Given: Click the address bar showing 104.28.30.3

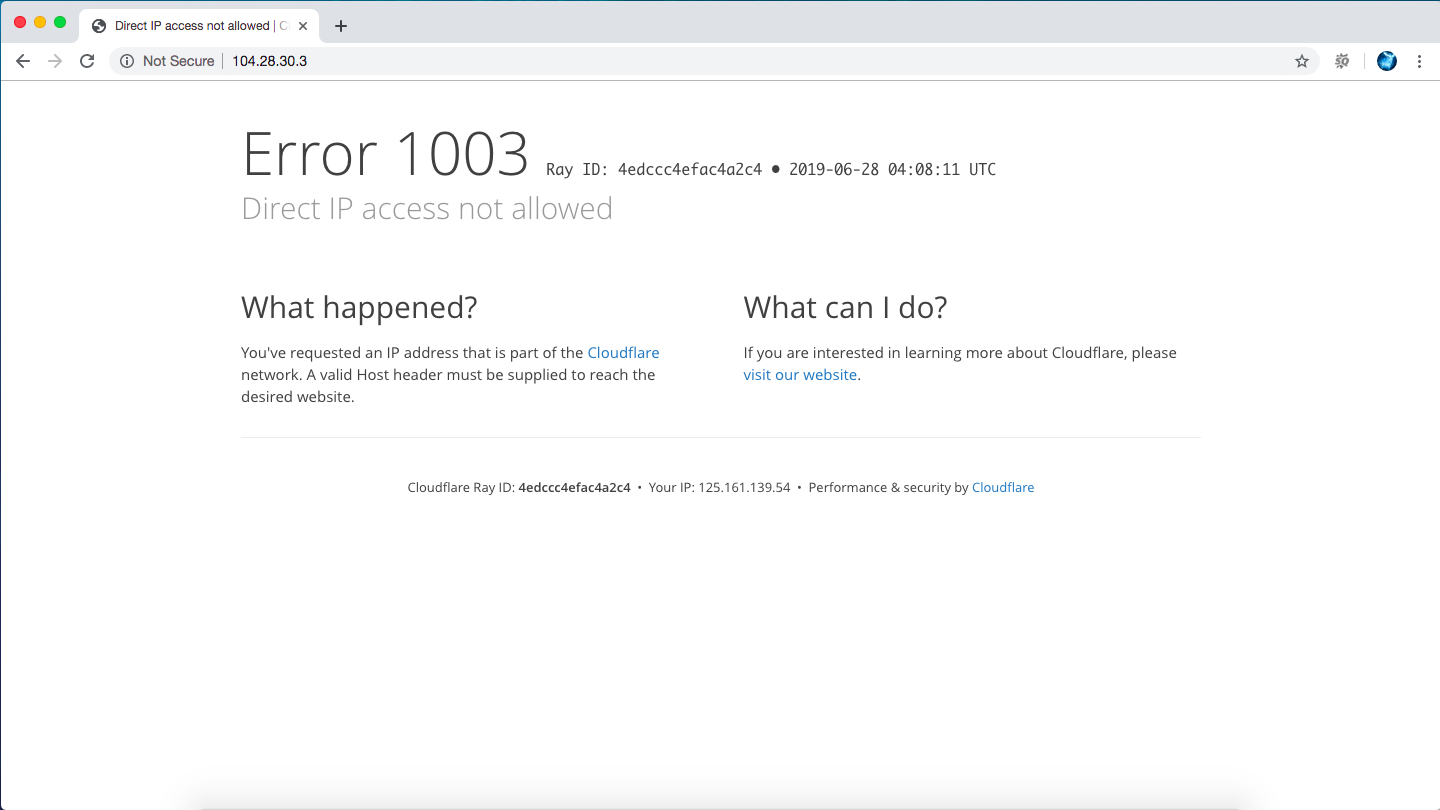Looking at the screenshot, I should click(x=700, y=61).
